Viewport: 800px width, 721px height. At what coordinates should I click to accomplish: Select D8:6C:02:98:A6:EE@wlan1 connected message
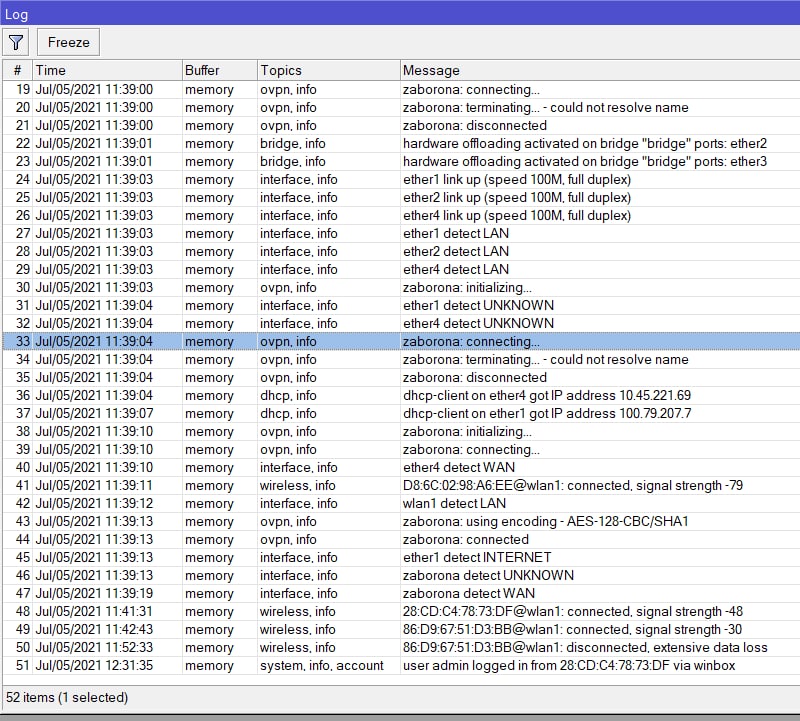point(572,485)
